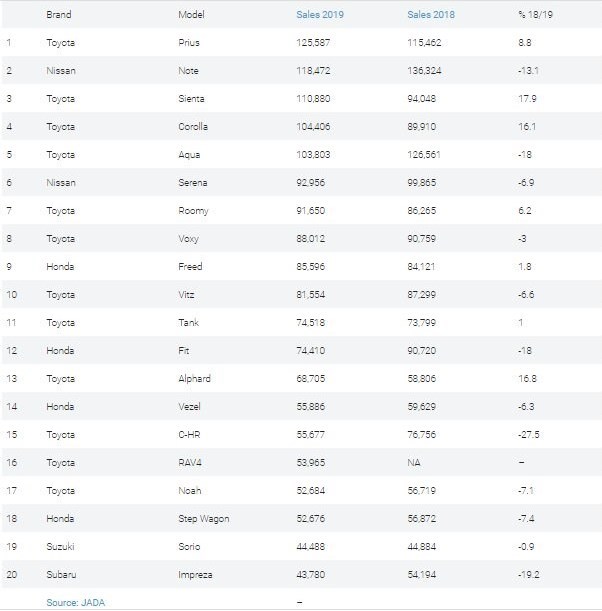Select the Aqua row's 126,561 value
Screen dimensions: 602x611
[424, 155]
